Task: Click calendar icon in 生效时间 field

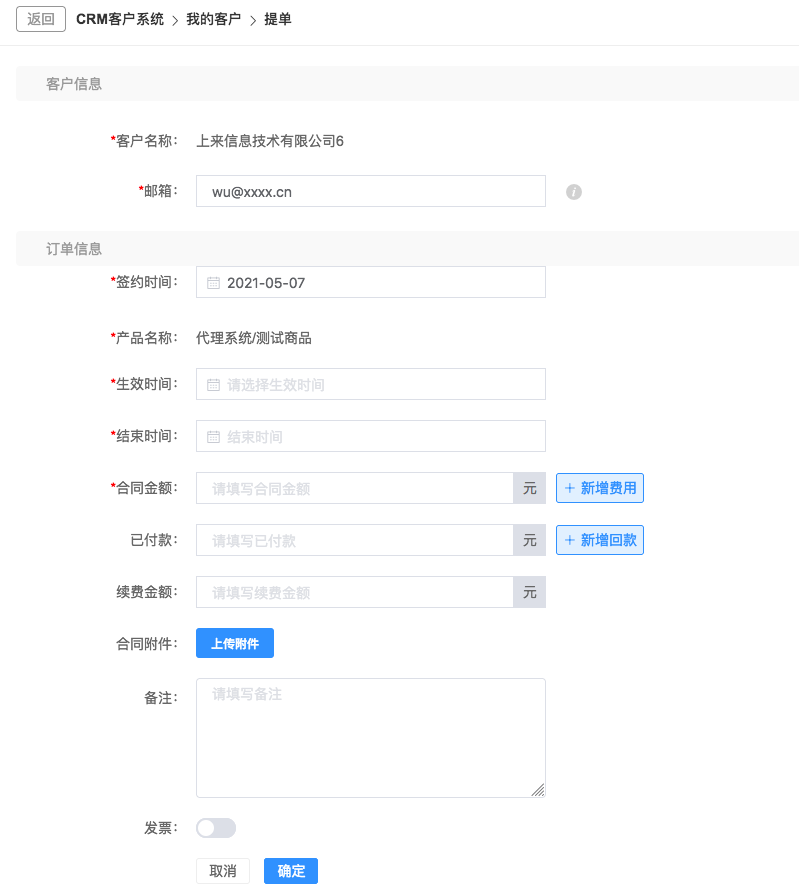Action: point(213,384)
